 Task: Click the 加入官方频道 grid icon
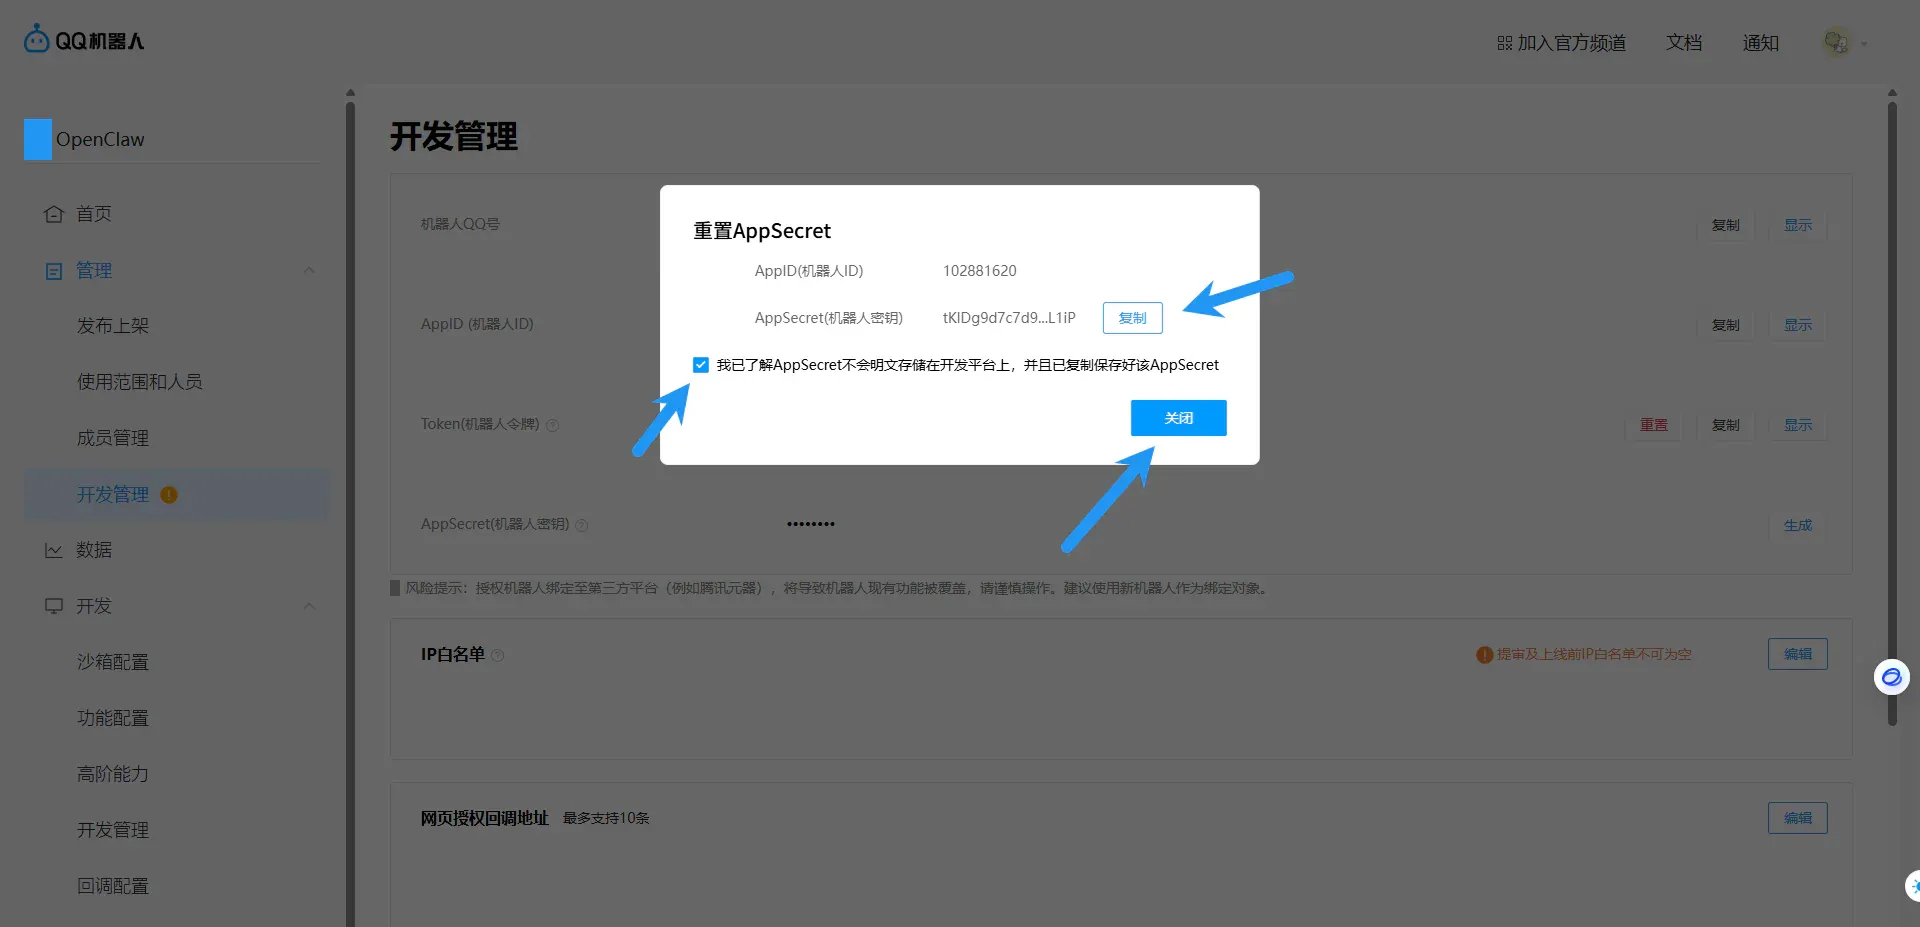tap(1504, 43)
